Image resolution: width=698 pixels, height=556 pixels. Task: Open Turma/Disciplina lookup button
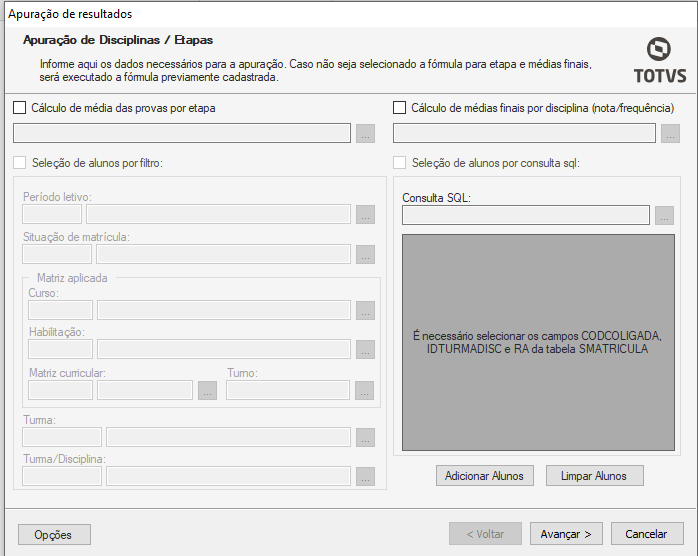click(365, 476)
